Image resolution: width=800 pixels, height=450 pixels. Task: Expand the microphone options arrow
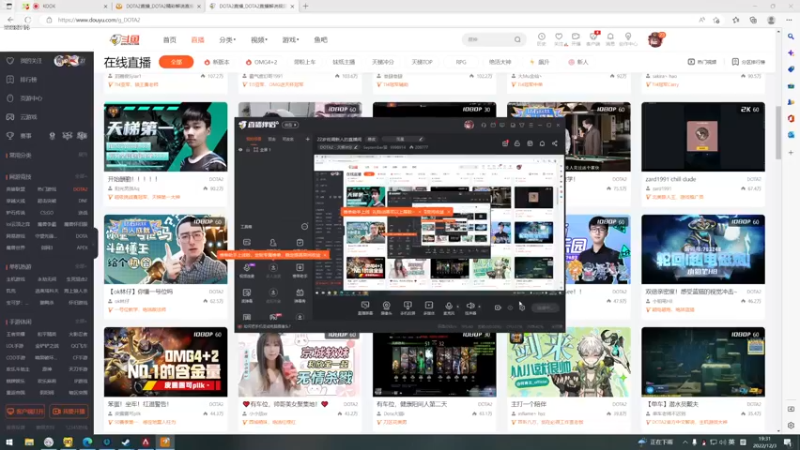point(458,307)
